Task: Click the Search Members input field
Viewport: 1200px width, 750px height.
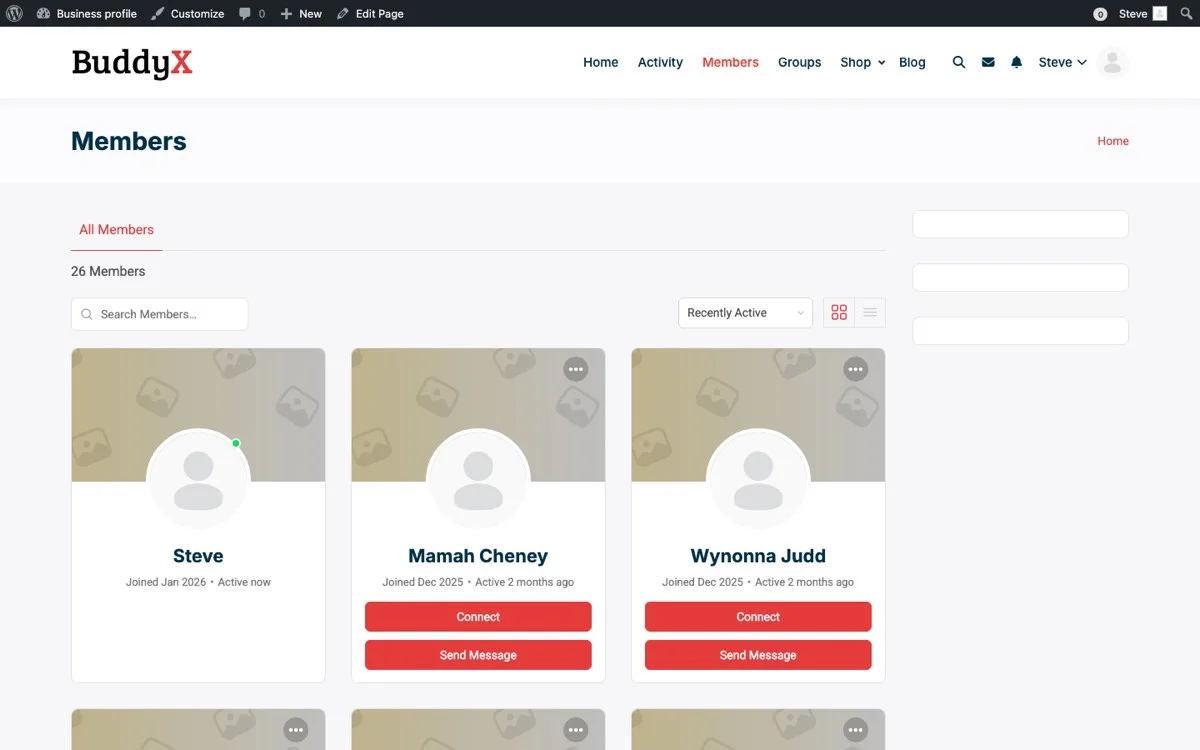Action: 159,314
